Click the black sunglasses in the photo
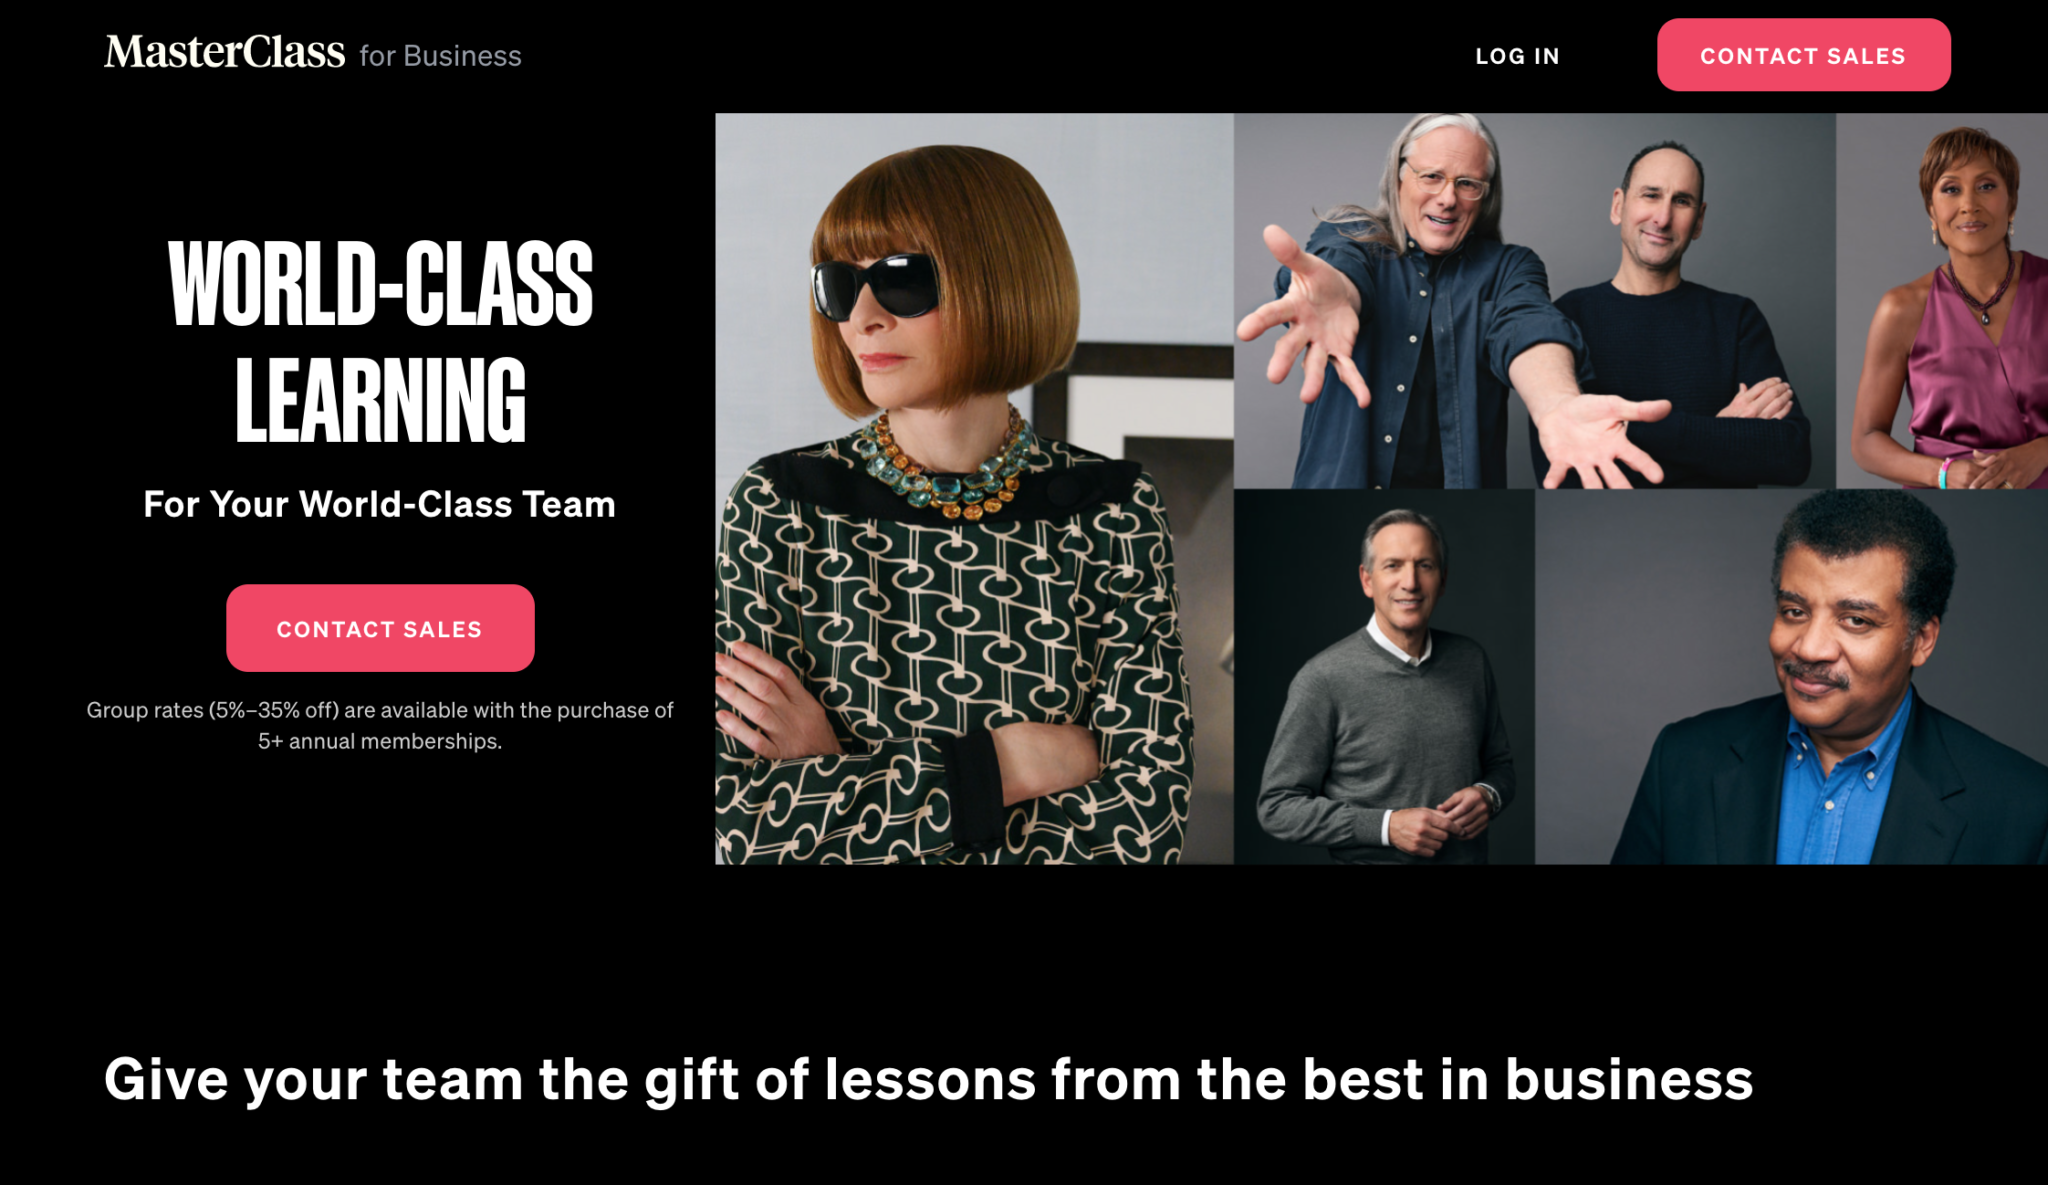 coord(876,286)
